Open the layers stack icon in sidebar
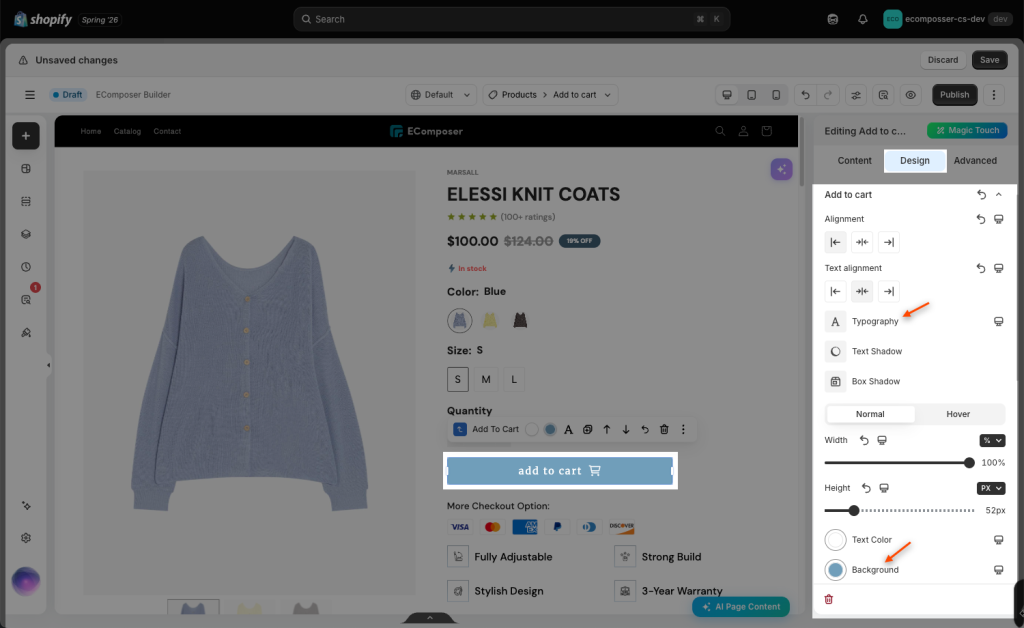This screenshot has width=1024, height=628. (x=26, y=234)
